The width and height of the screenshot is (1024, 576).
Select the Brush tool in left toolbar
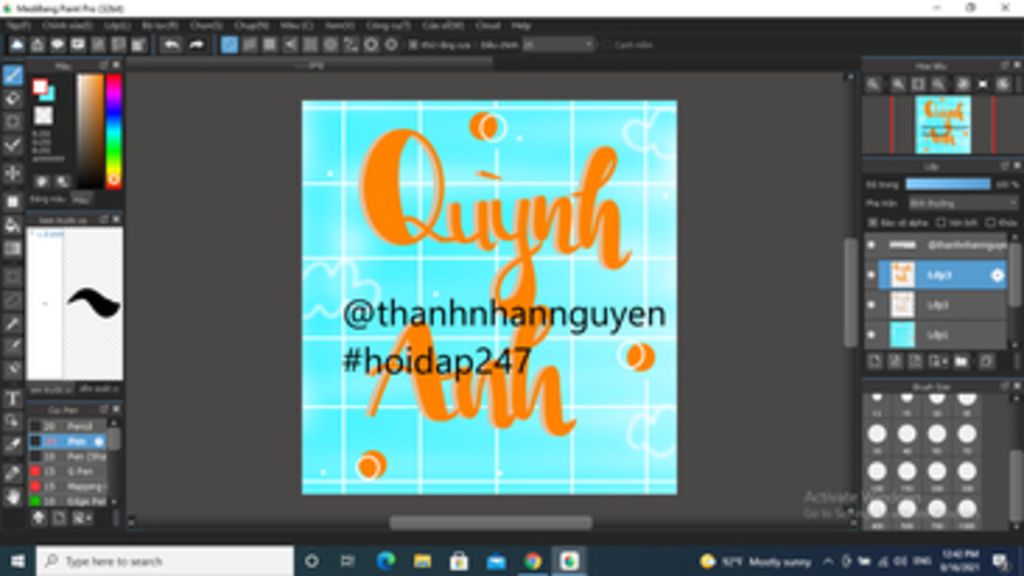tap(12, 75)
